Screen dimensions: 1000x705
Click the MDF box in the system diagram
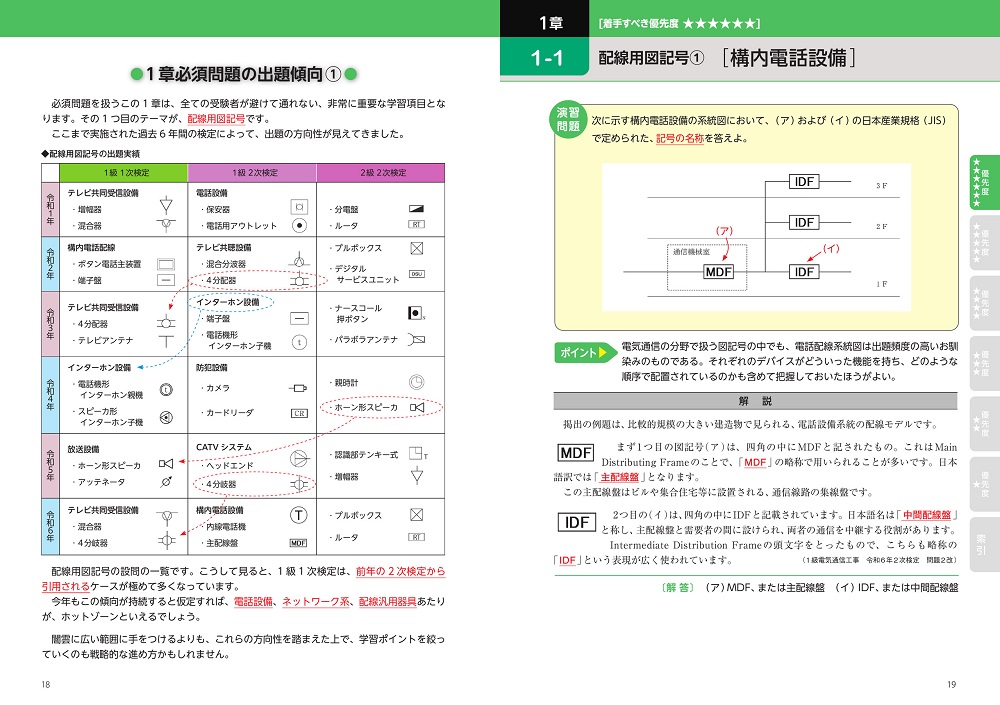[x=718, y=272]
